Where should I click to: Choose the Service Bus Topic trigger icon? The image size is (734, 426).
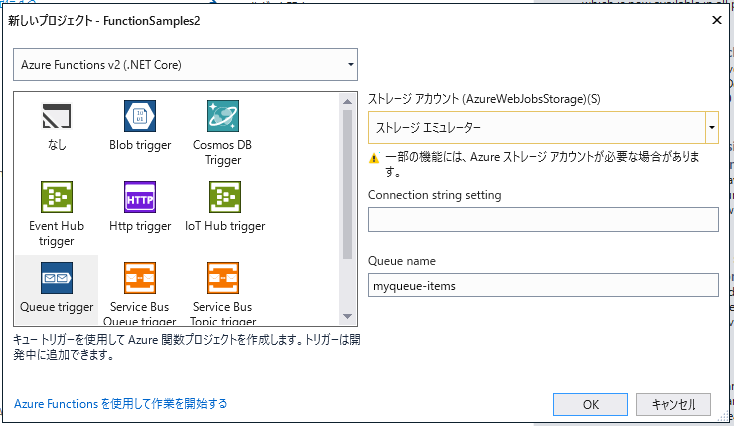point(223,278)
